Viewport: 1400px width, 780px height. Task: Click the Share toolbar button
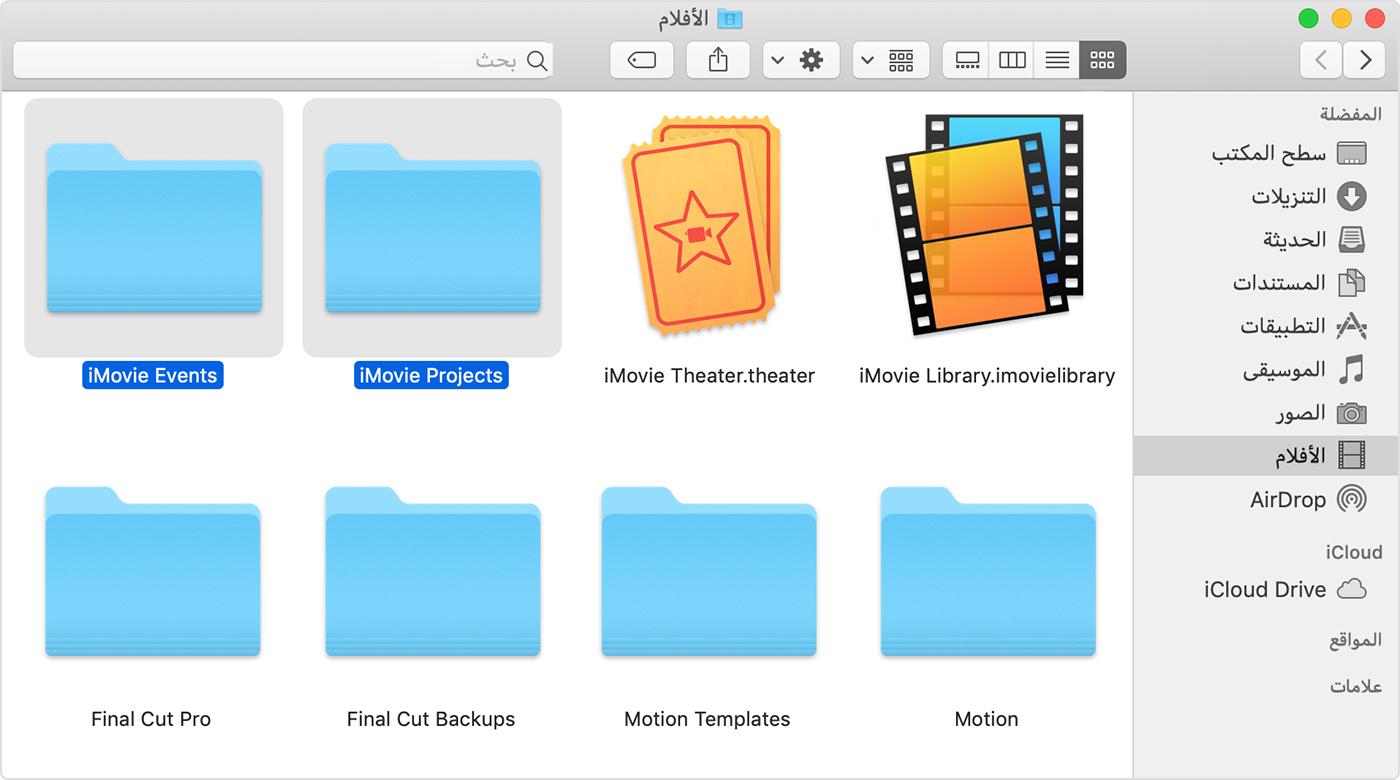tap(718, 60)
